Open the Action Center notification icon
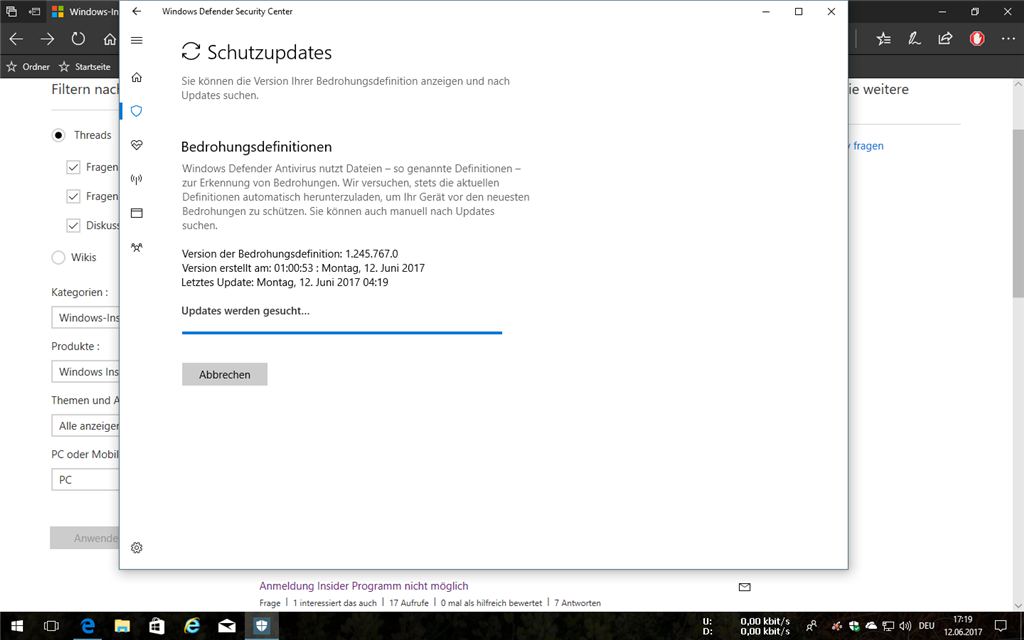Image resolution: width=1024 pixels, height=640 pixels. pyautogui.click(x=1000, y=626)
